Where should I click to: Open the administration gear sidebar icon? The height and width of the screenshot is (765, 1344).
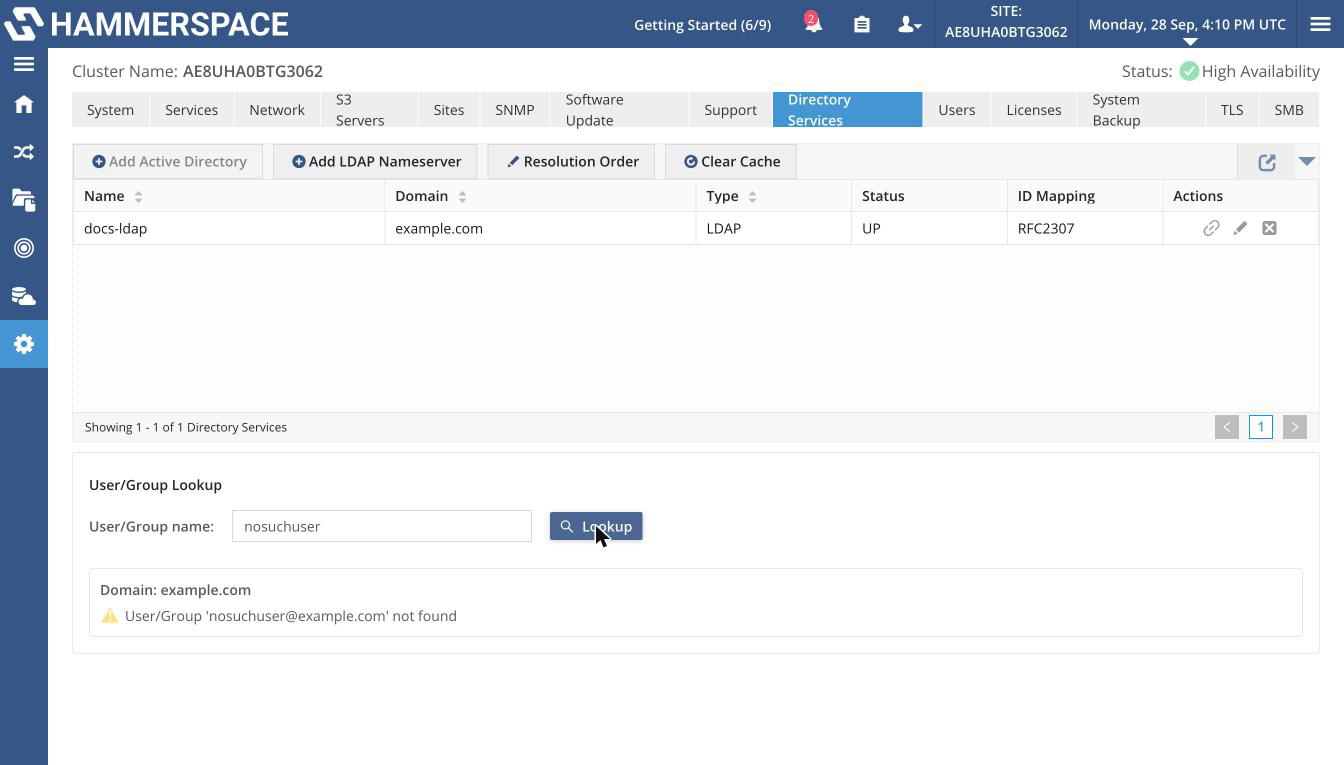coord(24,344)
